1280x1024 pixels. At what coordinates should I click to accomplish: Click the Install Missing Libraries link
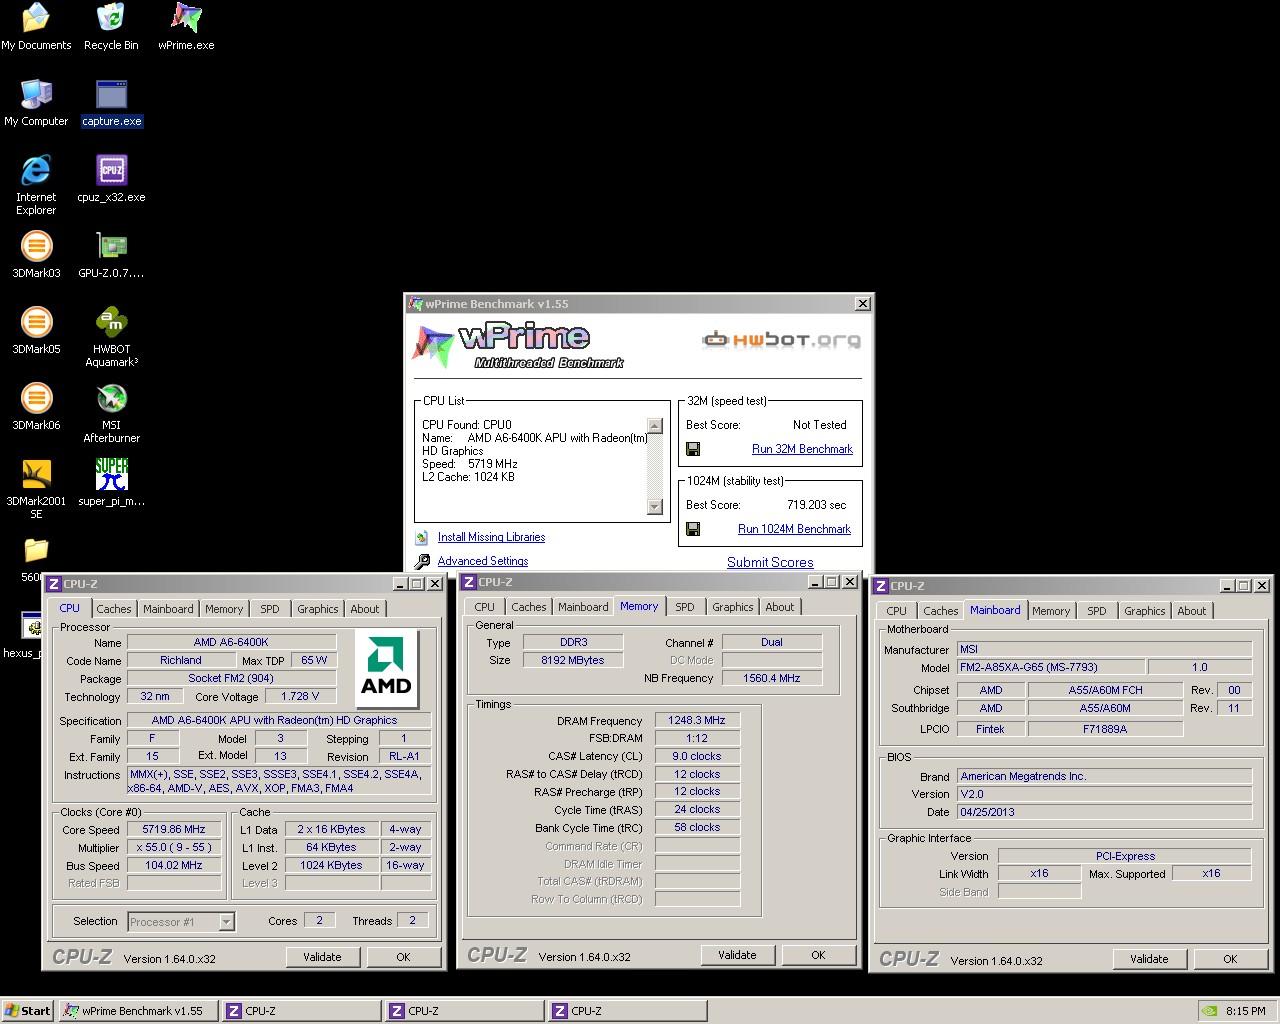pyautogui.click(x=491, y=537)
